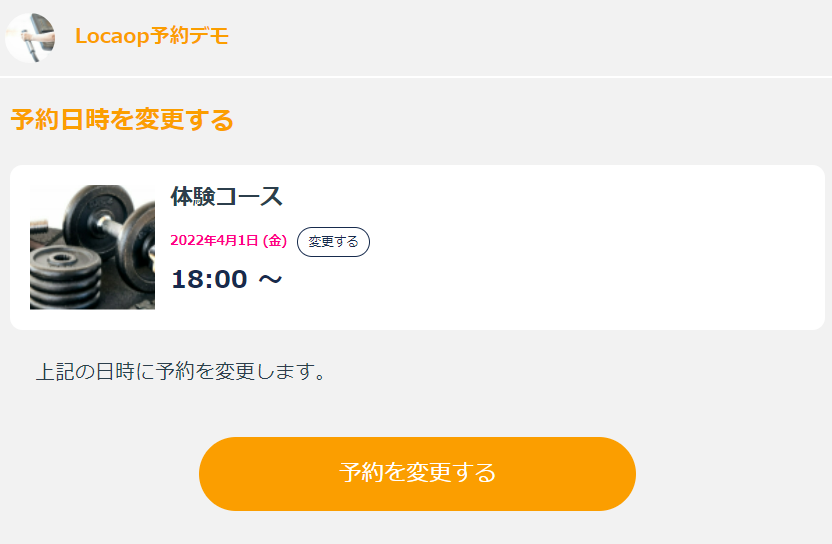Click the 上記の日時に予約を変更します message
Viewport: 832px width, 544px height.
(x=181, y=372)
